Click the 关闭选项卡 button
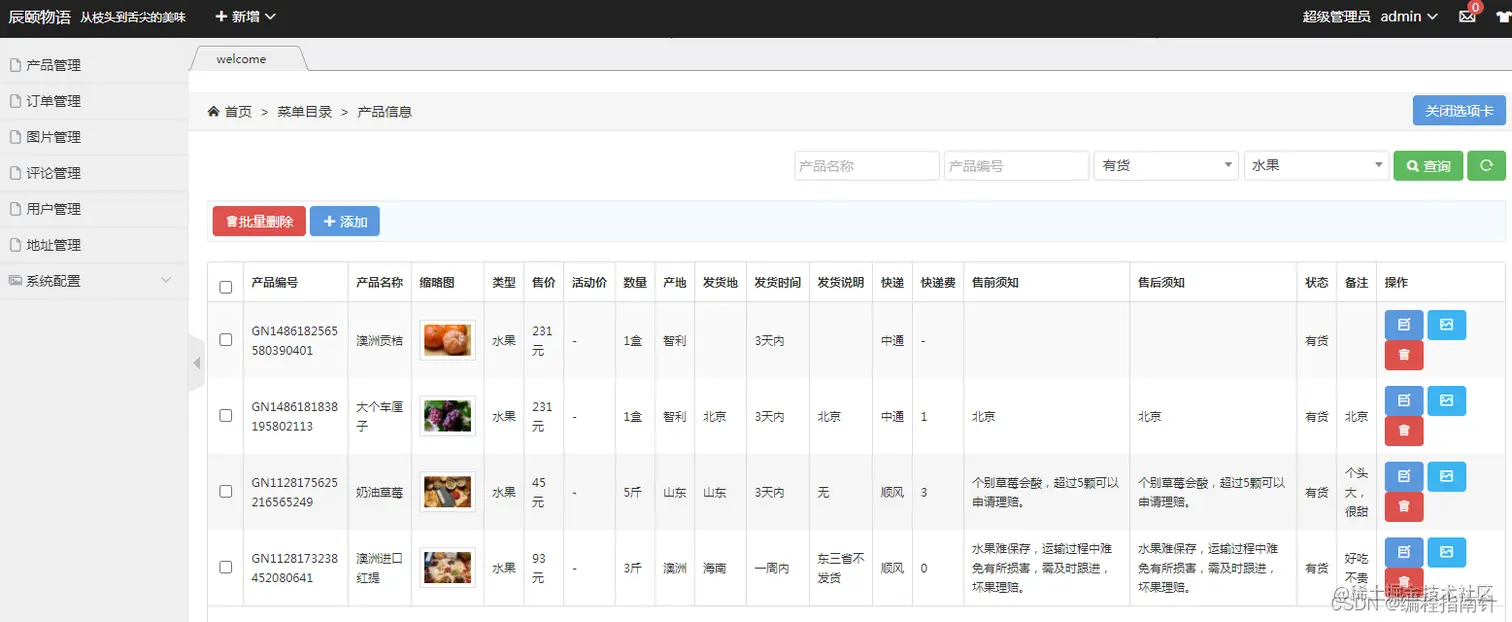The width and height of the screenshot is (1512, 622). 1459,110
